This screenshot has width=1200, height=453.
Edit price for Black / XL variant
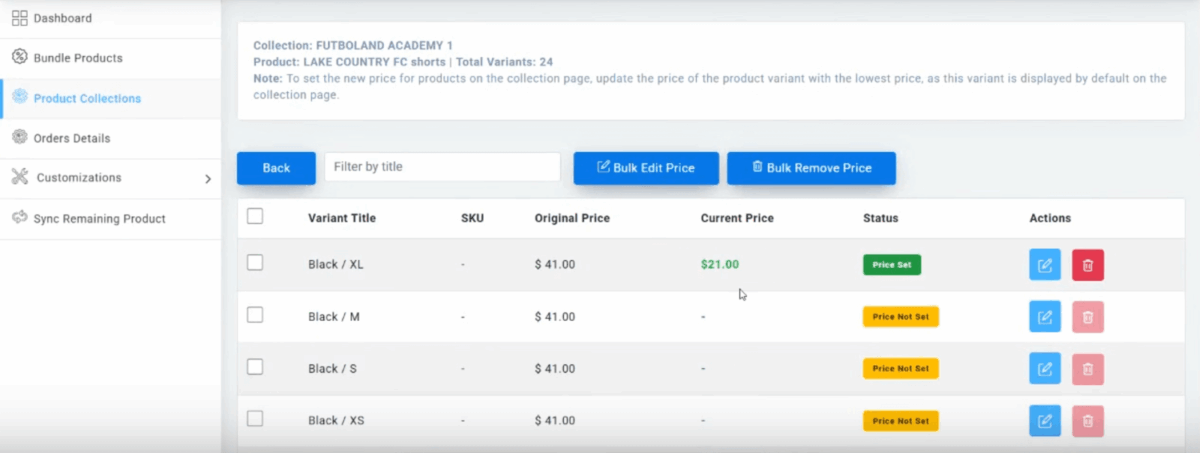(x=1045, y=265)
